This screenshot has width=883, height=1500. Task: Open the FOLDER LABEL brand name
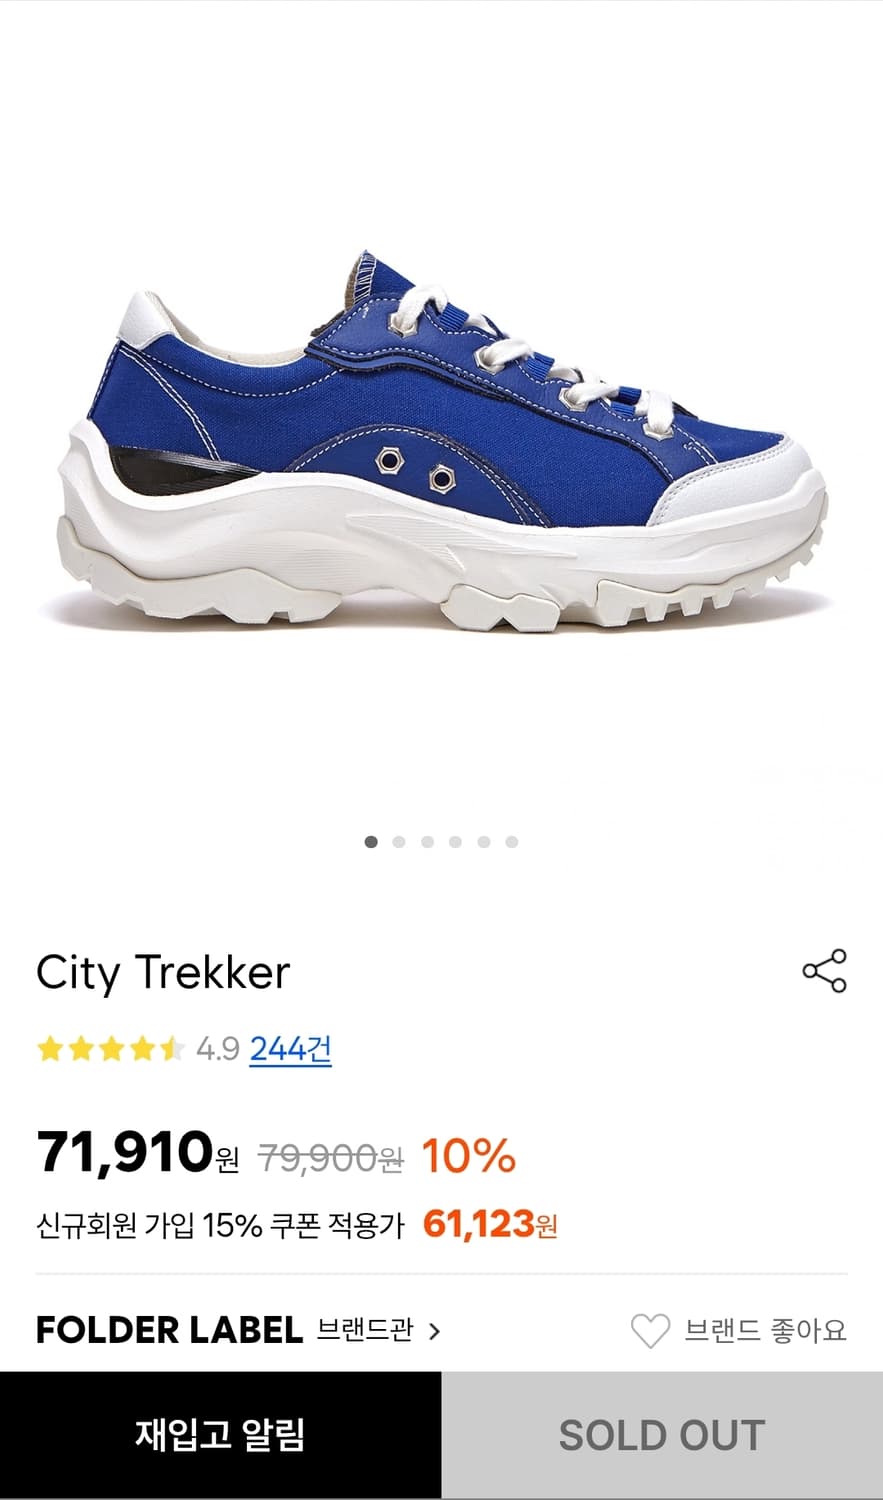point(169,1330)
